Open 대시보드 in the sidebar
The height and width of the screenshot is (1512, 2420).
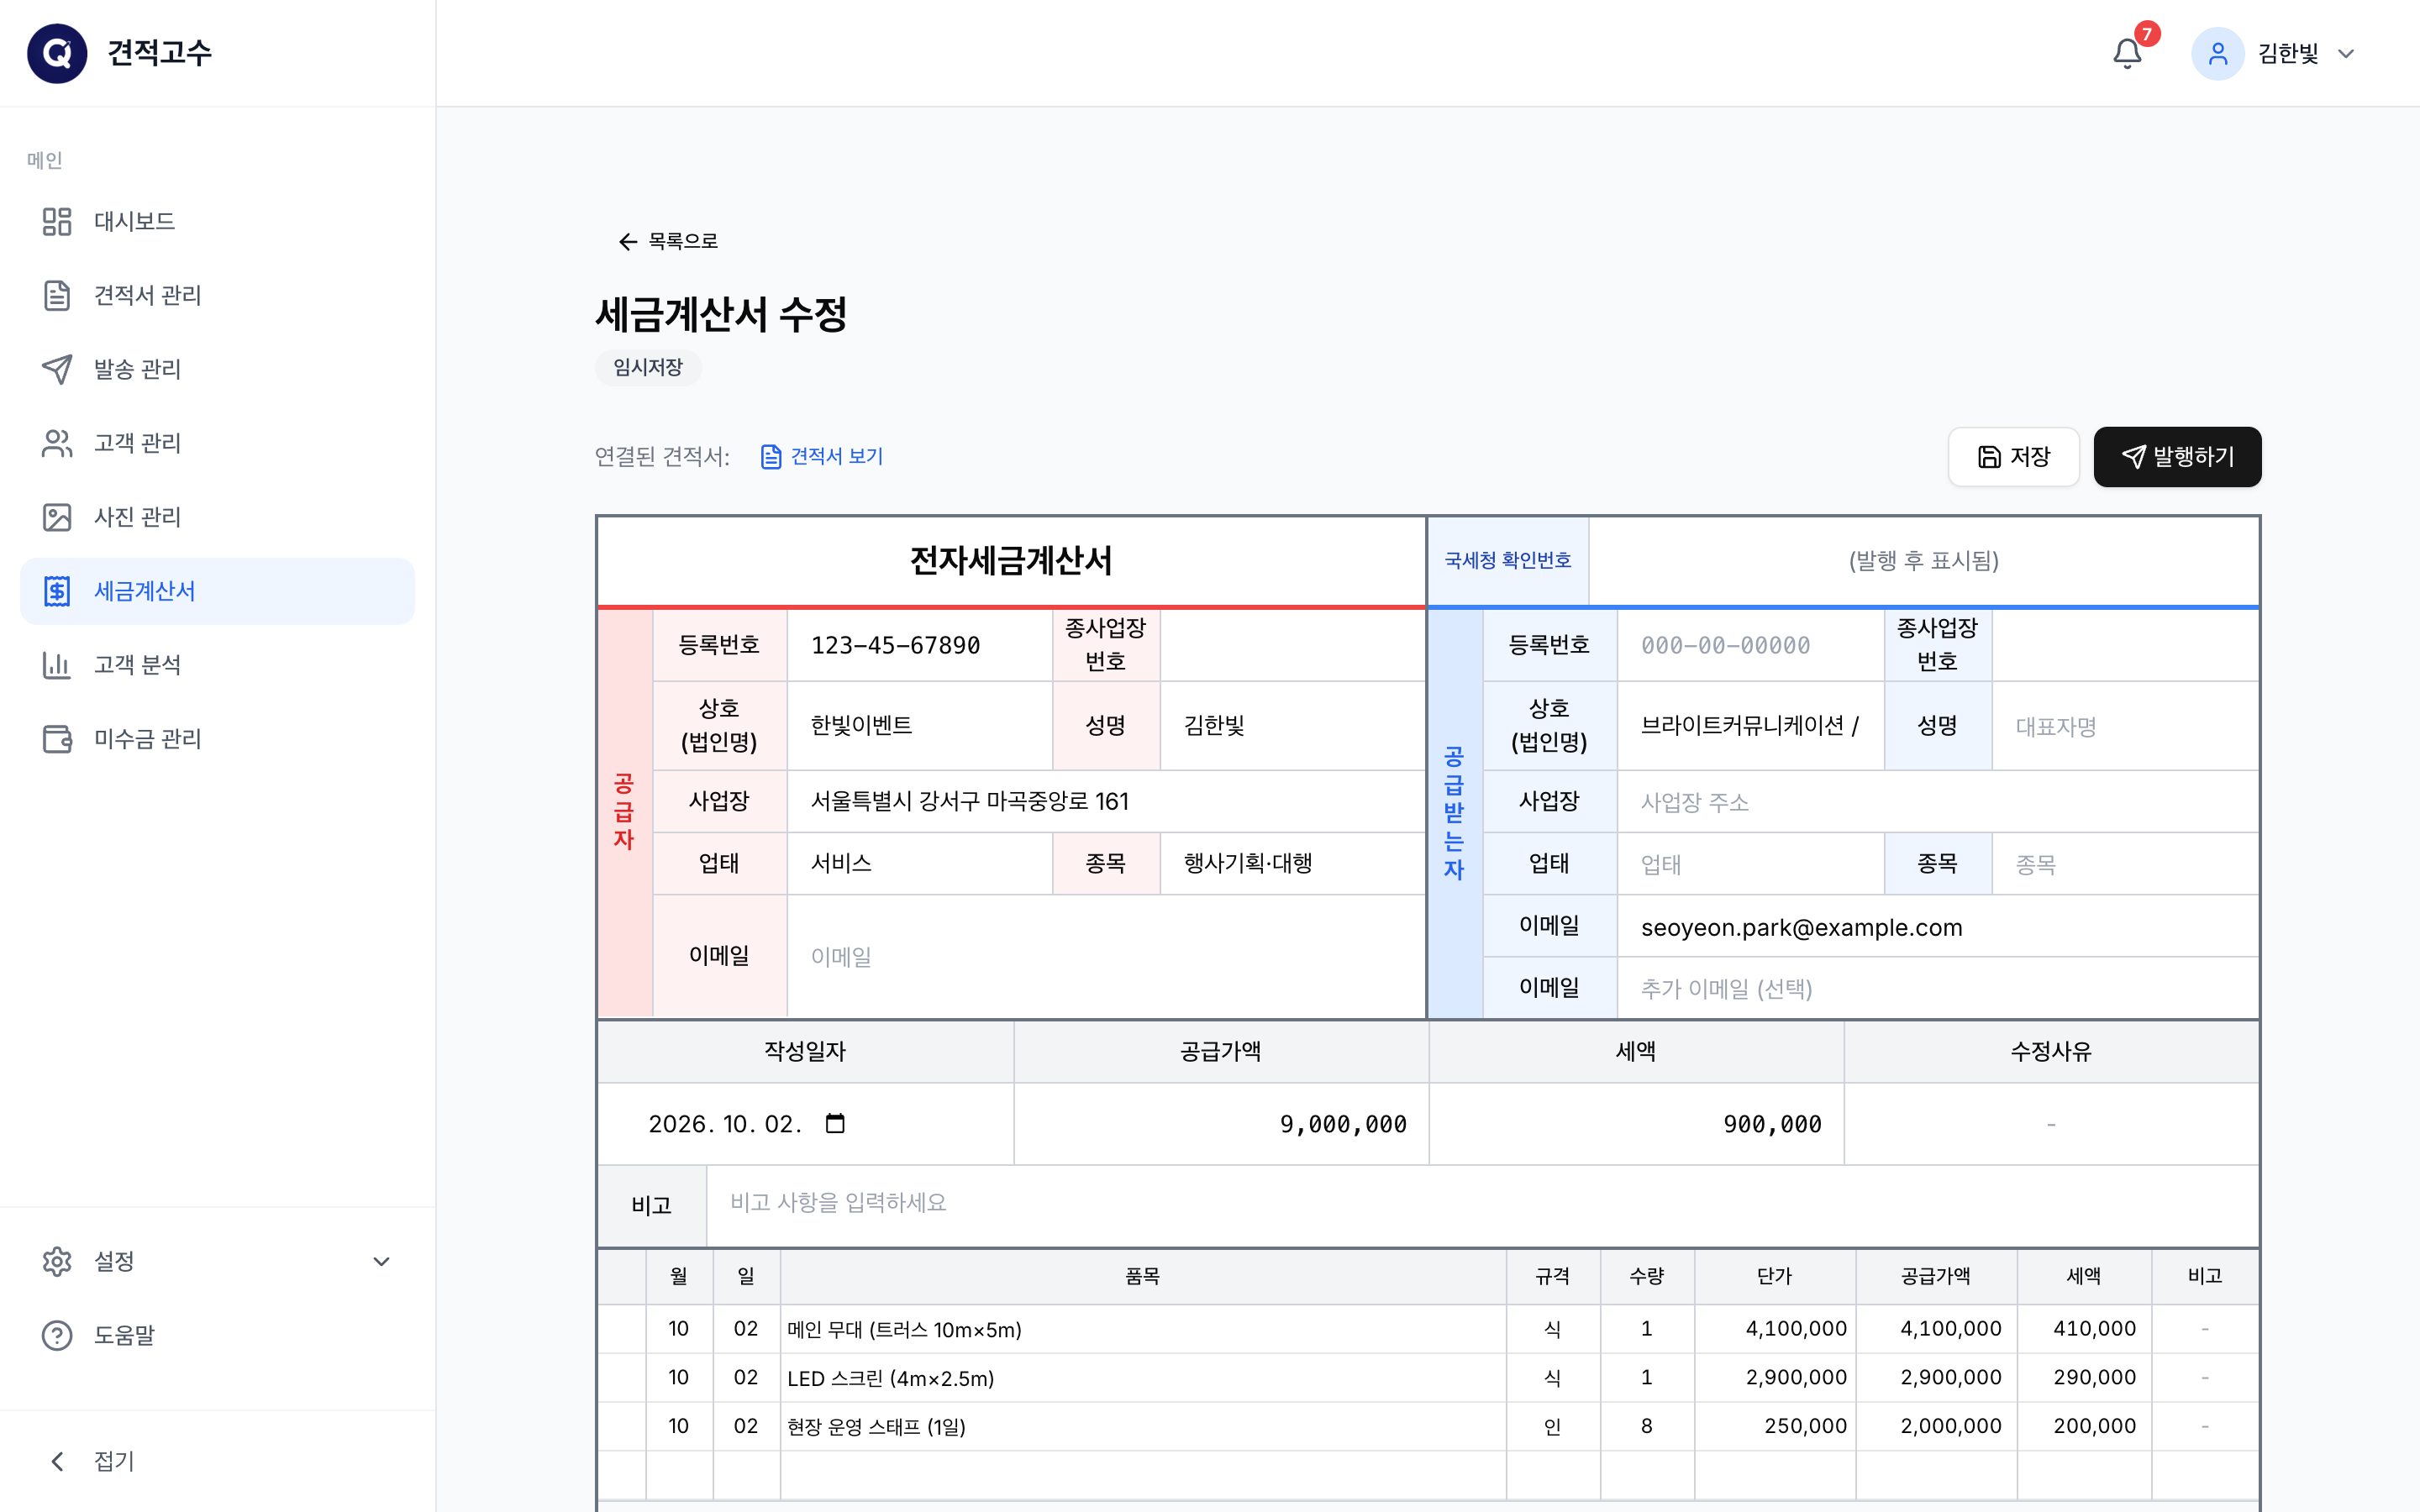(217, 221)
